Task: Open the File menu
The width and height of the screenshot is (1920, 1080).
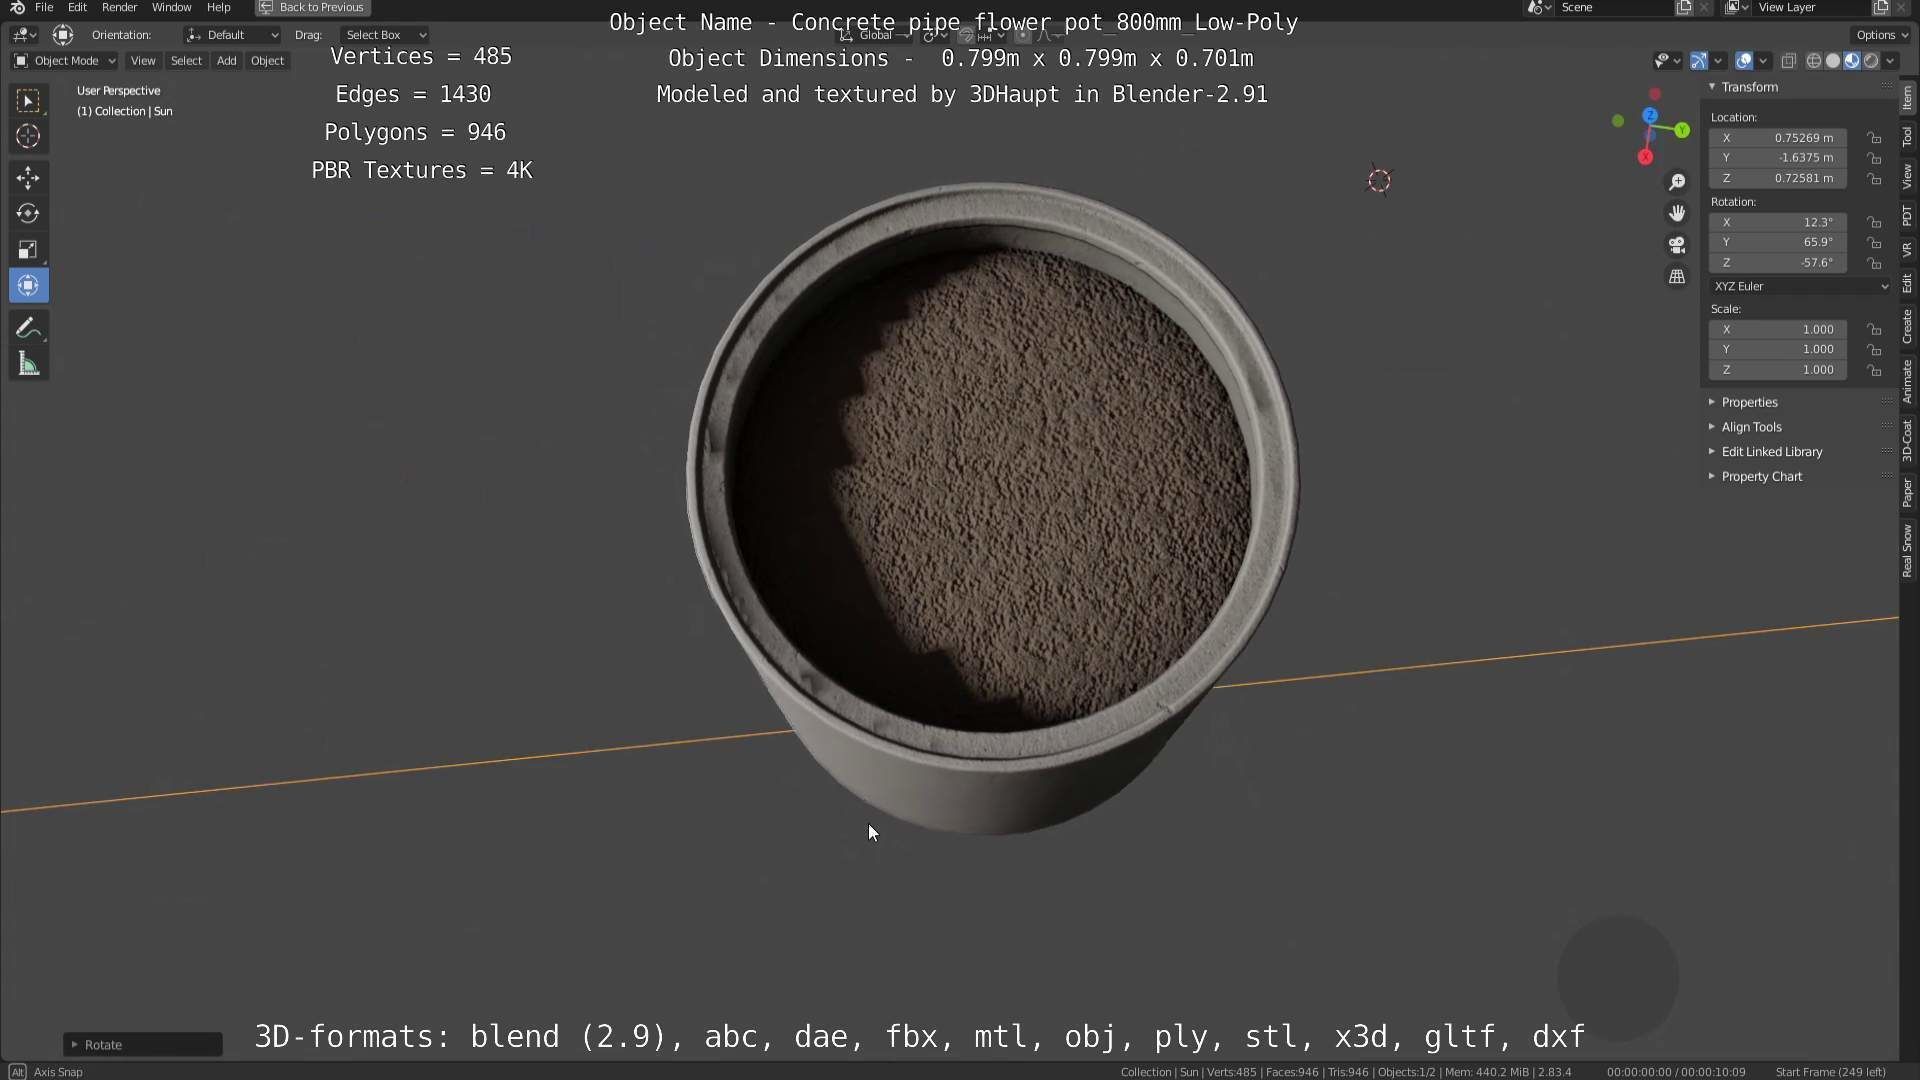Action: pos(44,7)
